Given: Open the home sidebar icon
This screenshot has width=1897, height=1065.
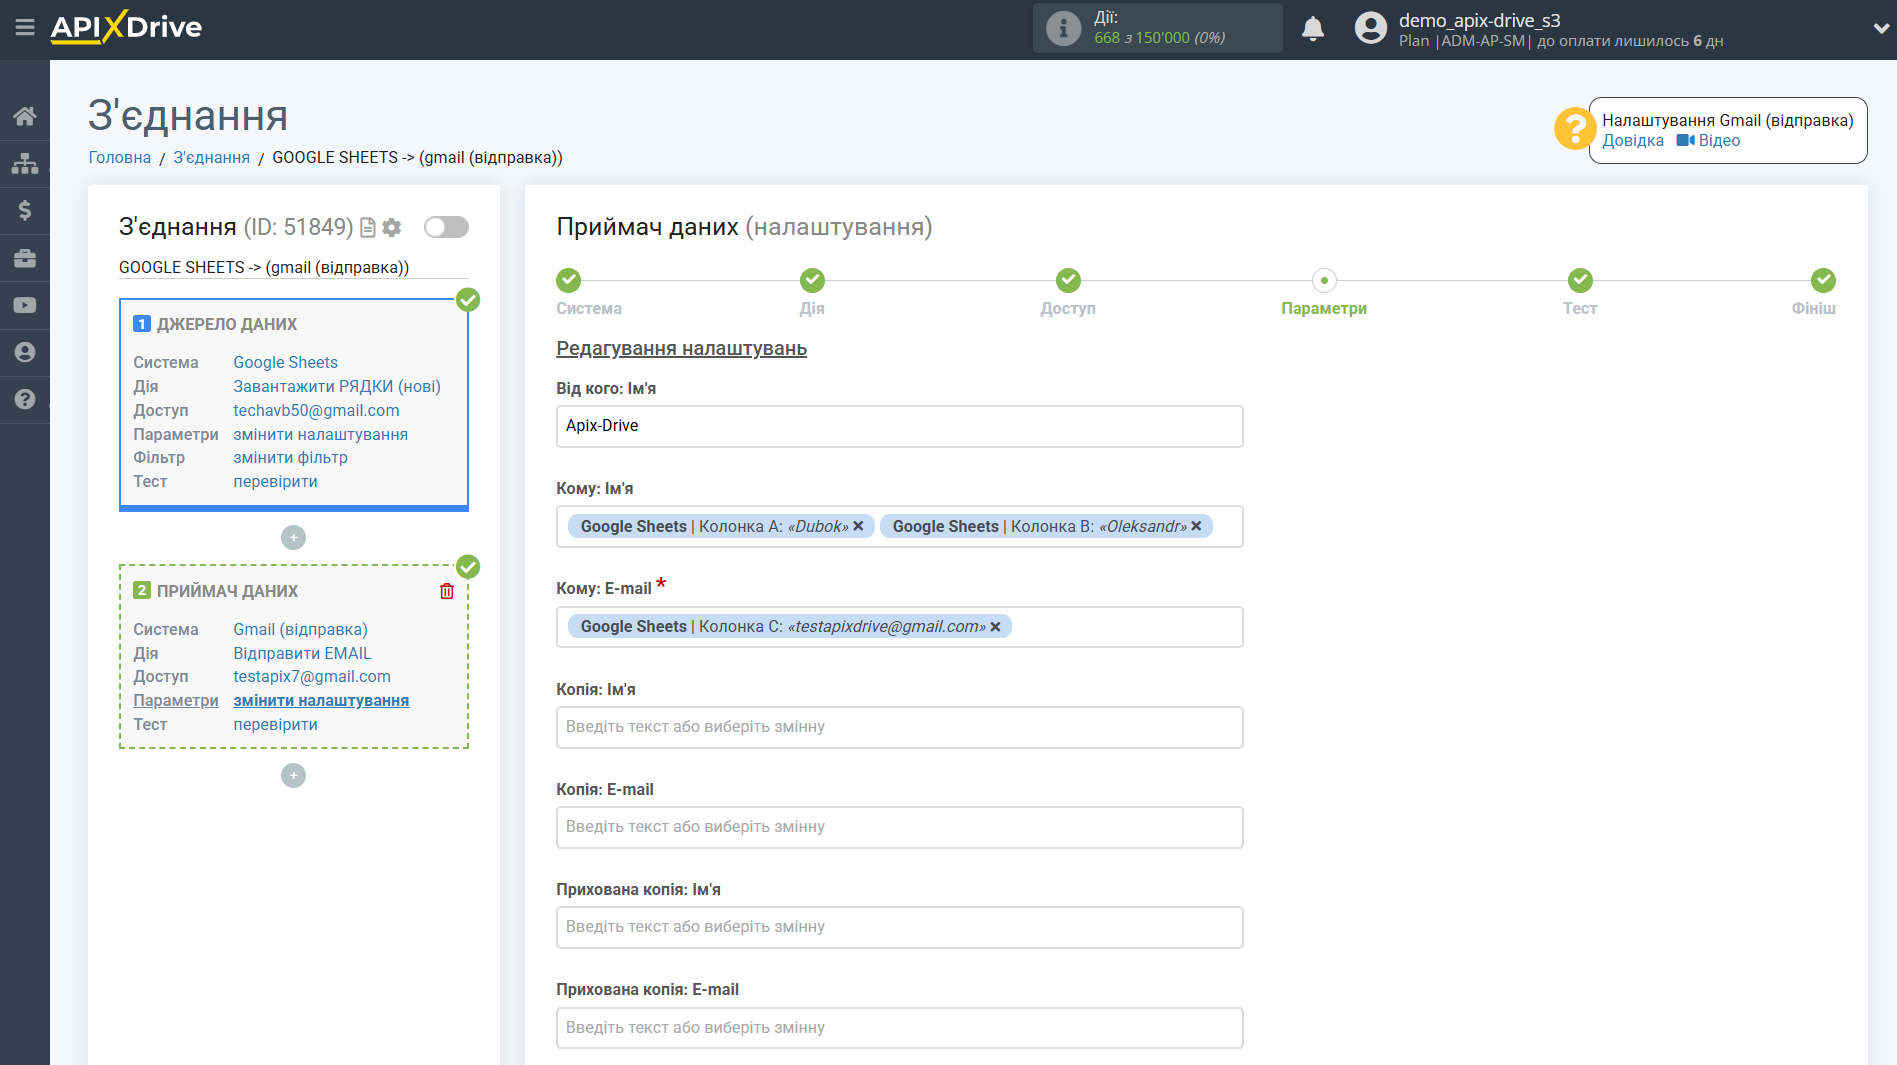Looking at the screenshot, I should pyautogui.click(x=25, y=116).
